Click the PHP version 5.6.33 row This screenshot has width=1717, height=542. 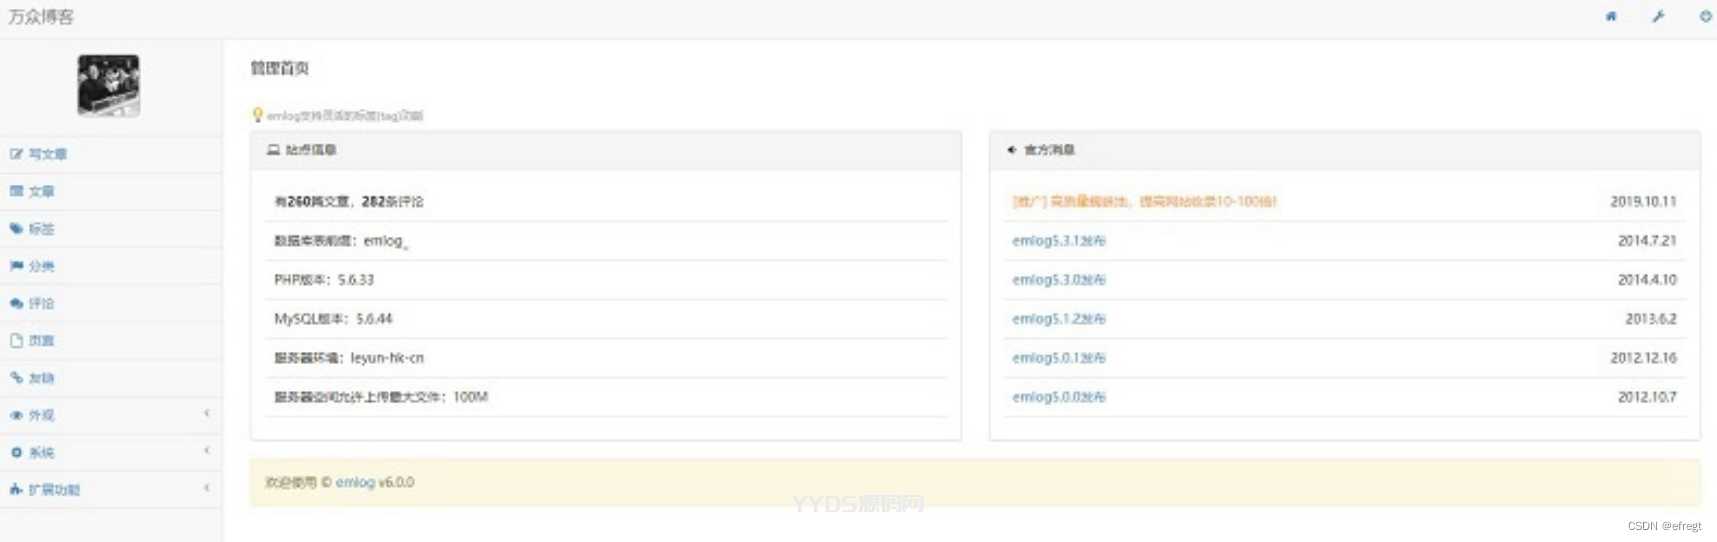[x=606, y=280]
